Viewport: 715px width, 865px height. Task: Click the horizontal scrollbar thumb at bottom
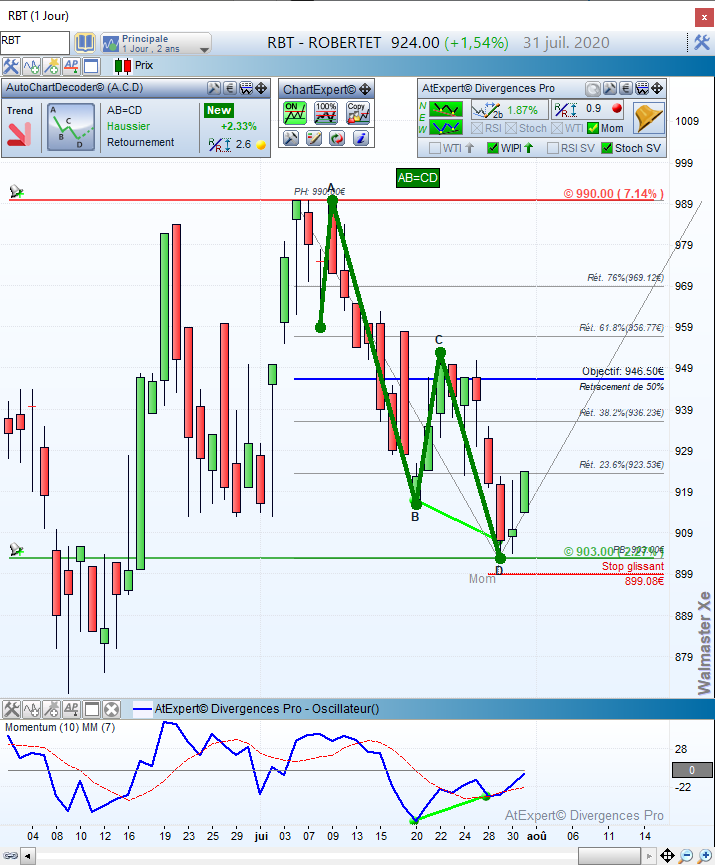(609, 856)
